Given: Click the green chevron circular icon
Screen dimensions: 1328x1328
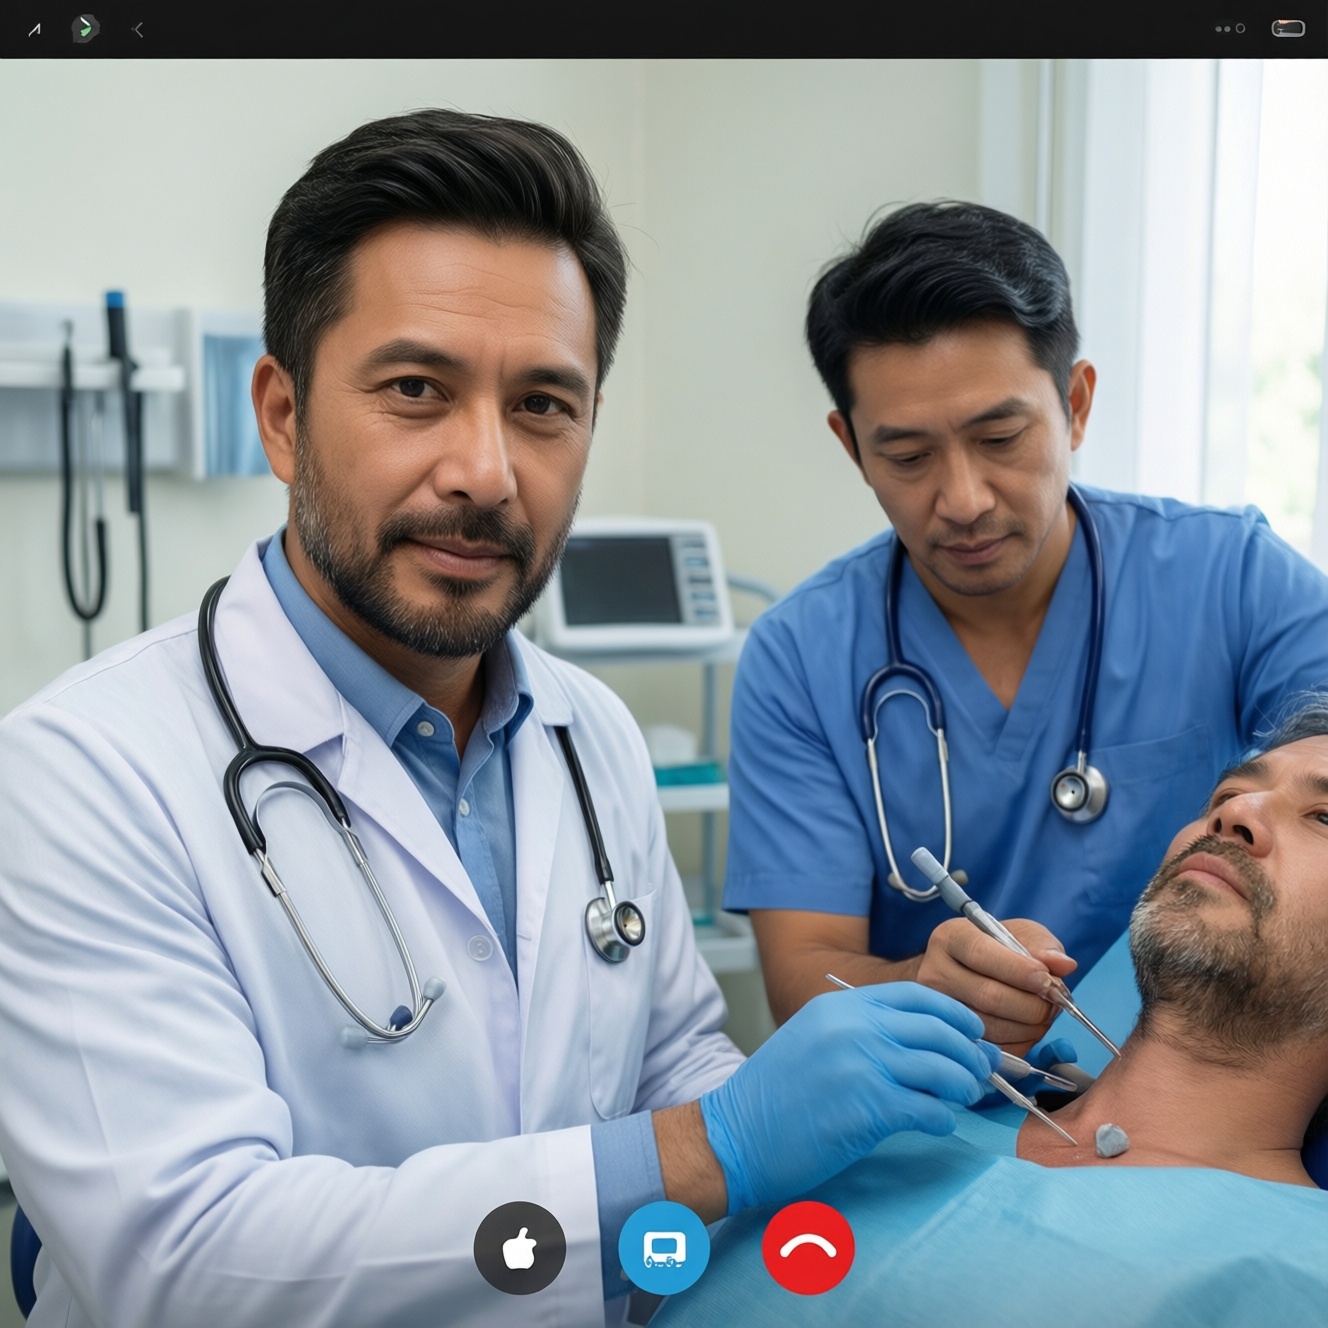Looking at the screenshot, I should (x=86, y=29).
